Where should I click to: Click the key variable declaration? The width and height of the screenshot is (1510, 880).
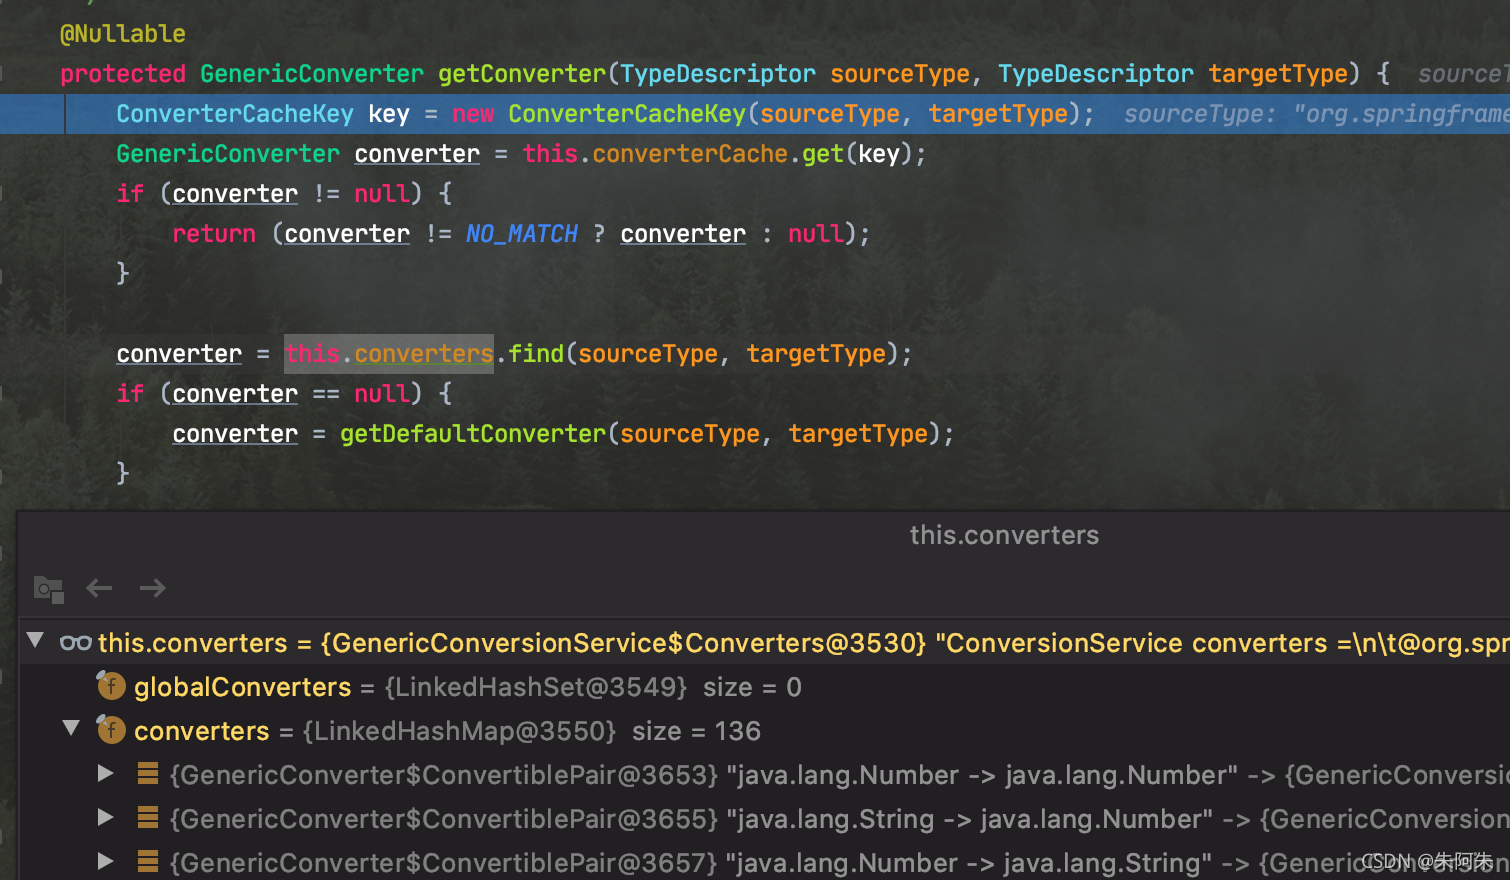(x=389, y=114)
